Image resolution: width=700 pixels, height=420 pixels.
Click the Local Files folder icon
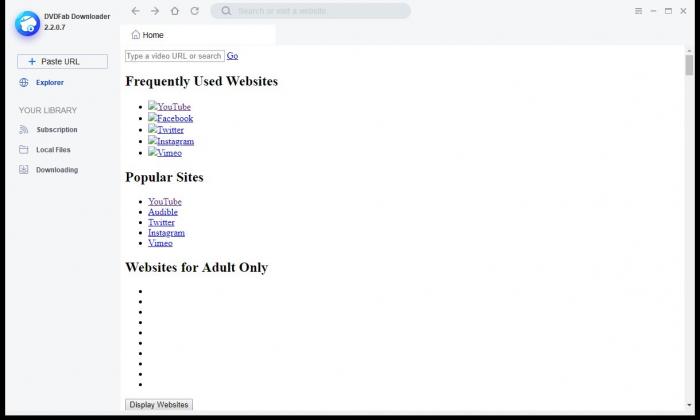[x=24, y=150]
